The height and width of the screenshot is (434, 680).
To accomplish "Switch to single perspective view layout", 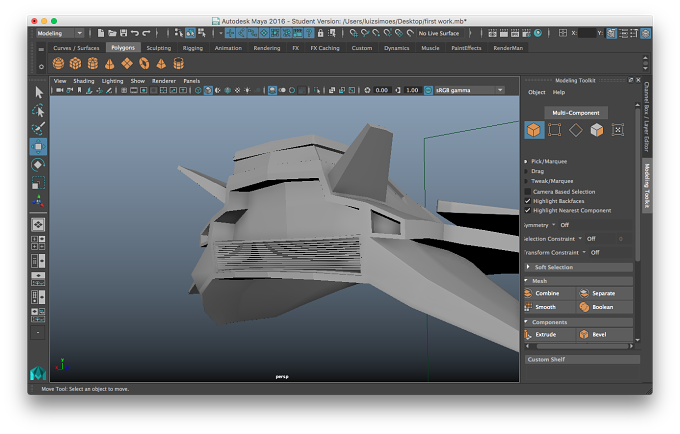I will pos(38,225).
